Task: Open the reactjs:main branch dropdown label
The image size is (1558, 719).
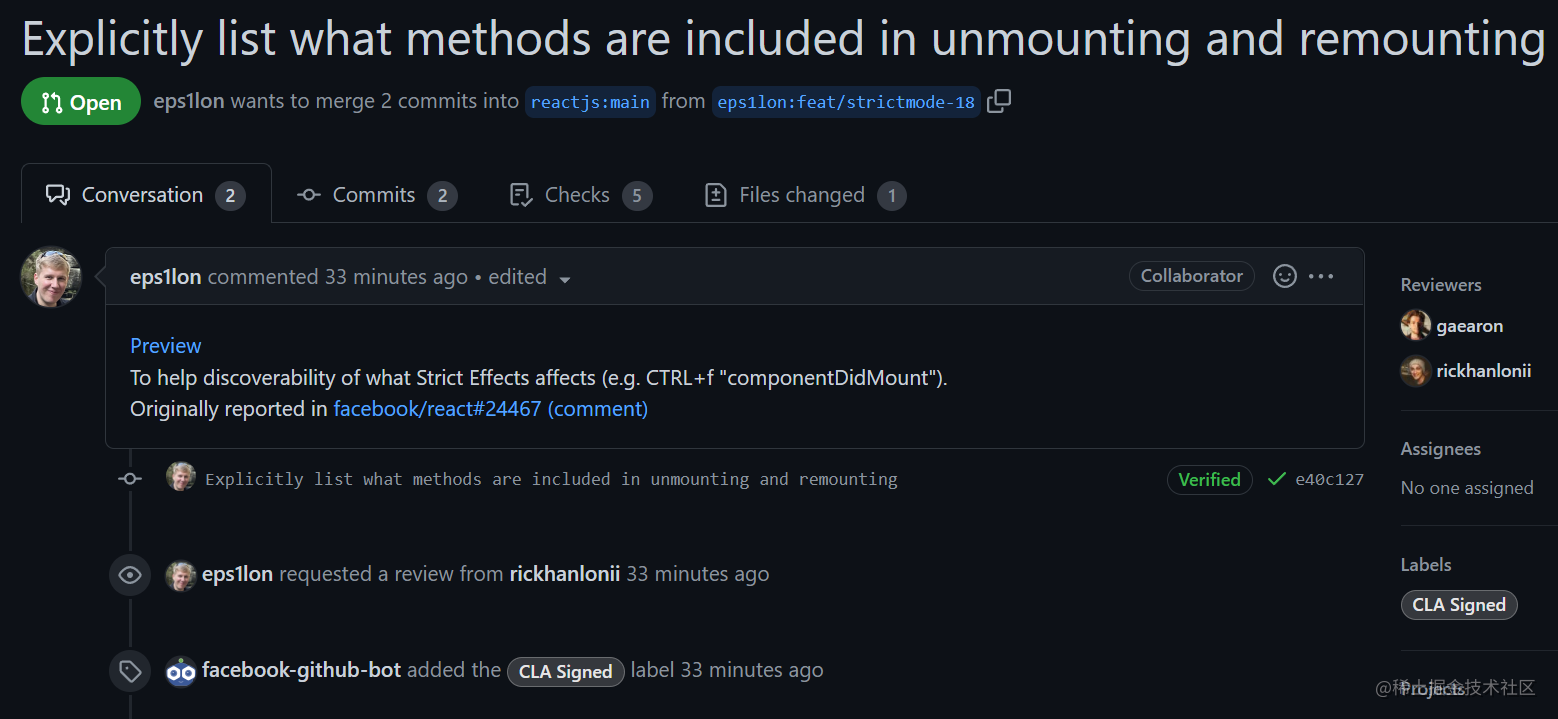Action: [589, 101]
